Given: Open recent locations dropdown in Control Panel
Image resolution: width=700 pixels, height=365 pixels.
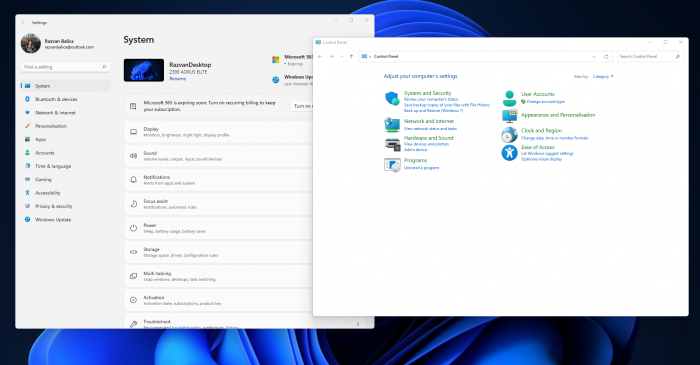Looking at the screenshot, I should 342,57.
